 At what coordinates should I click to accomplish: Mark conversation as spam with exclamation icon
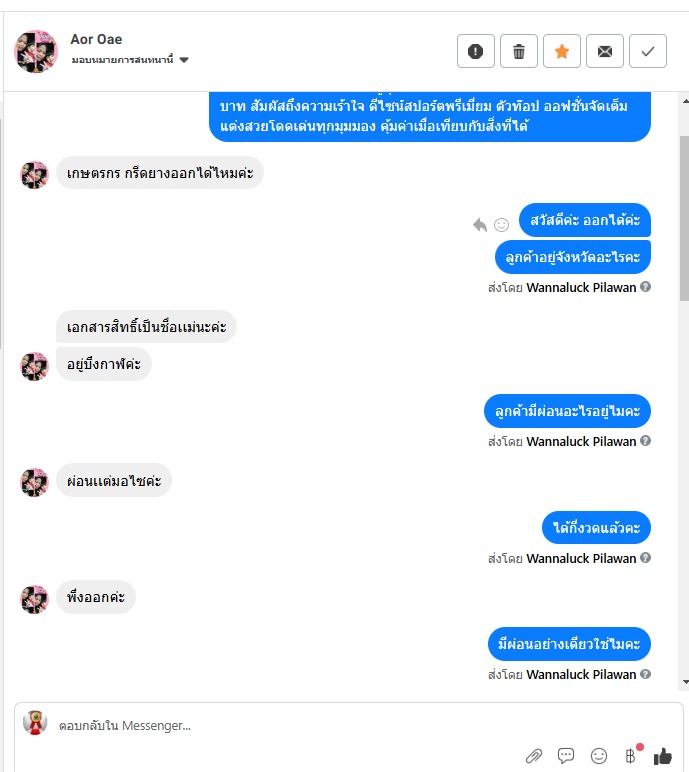point(475,51)
